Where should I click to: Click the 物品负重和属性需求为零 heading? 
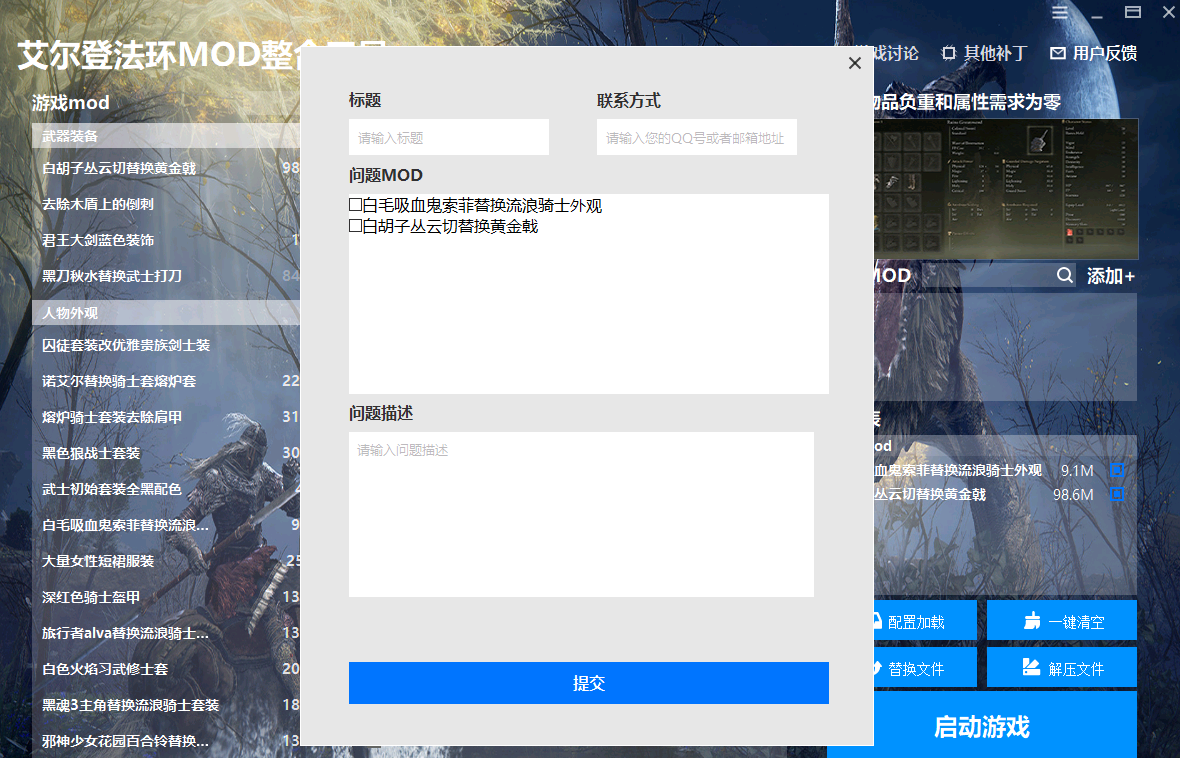(968, 102)
